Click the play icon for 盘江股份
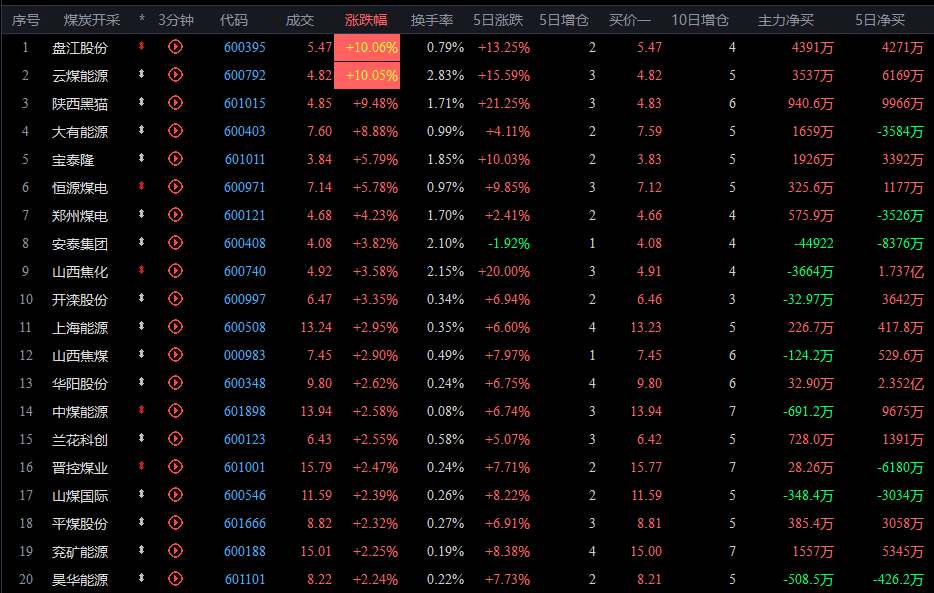The image size is (934, 593). coord(176,47)
